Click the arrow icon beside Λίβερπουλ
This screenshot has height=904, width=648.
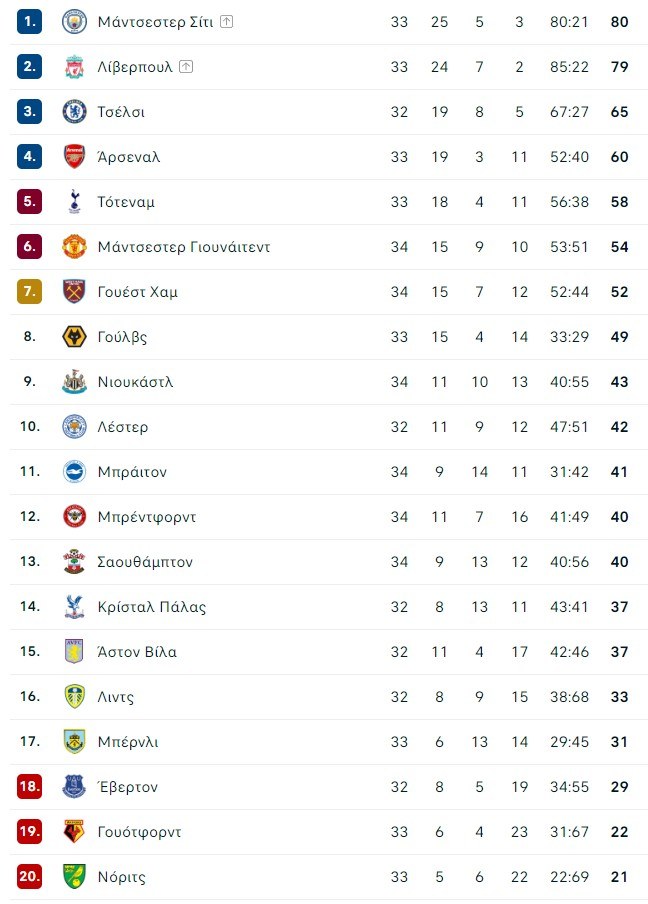click(x=187, y=67)
